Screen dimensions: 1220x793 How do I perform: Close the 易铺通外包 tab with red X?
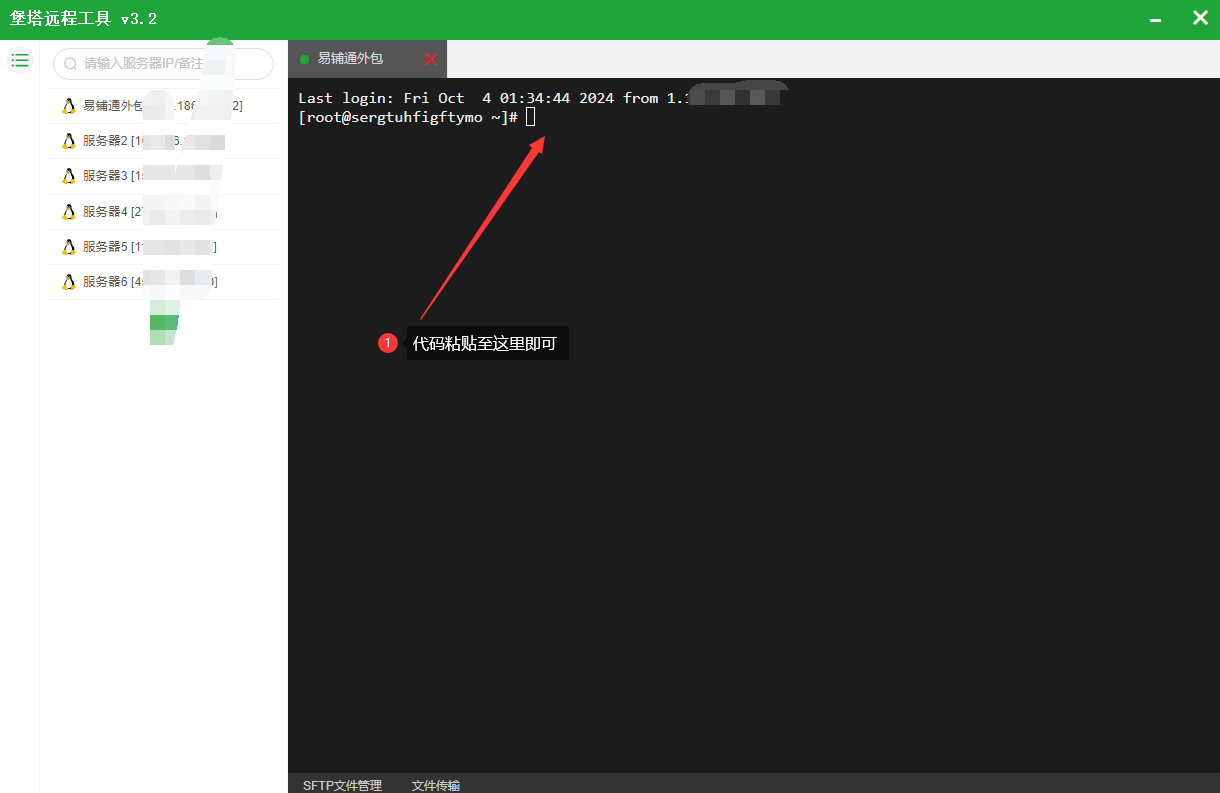point(431,59)
